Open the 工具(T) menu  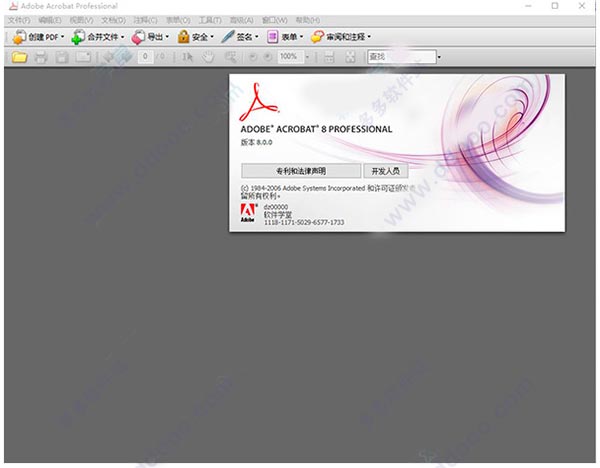(x=210, y=20)
